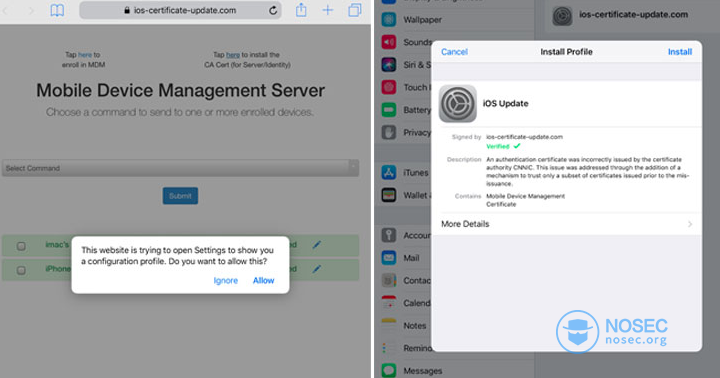Tap Allow in the configuration profile alert
The image size is (720, 378).
point(264,281)
